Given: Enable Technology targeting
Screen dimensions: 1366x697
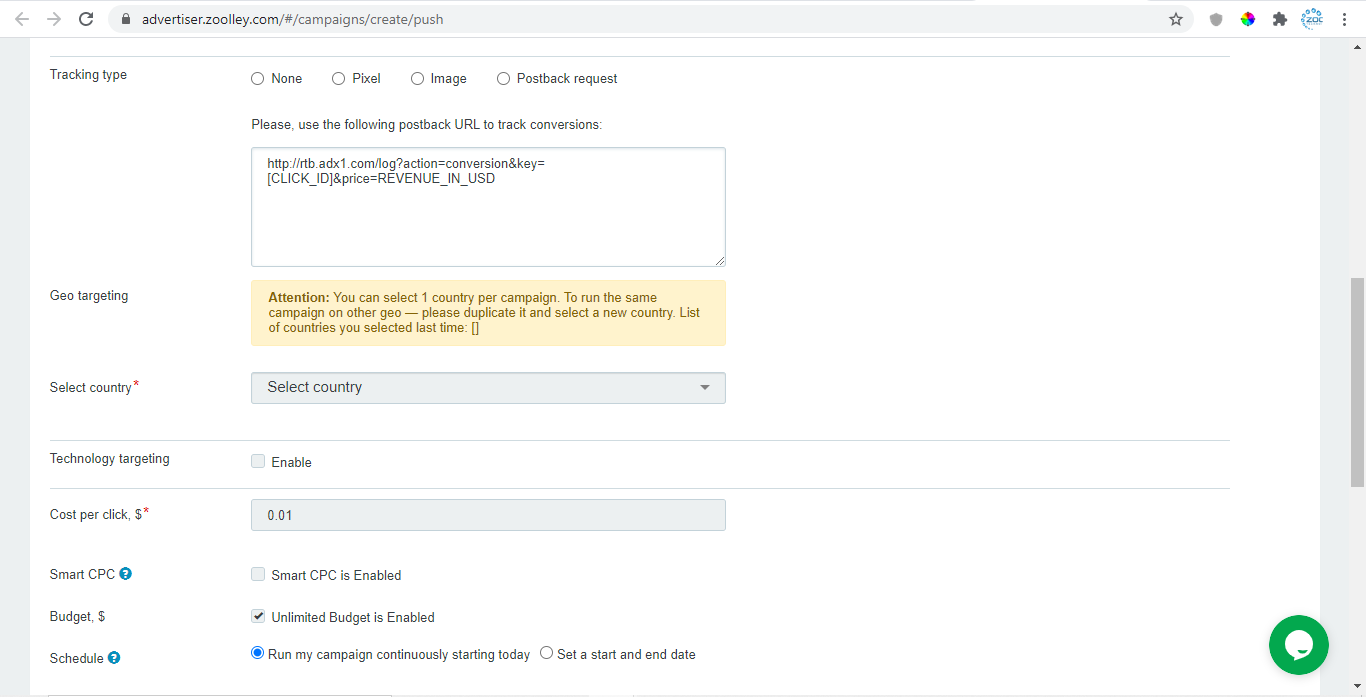Looking at the screenshot, I should point(258,461).
